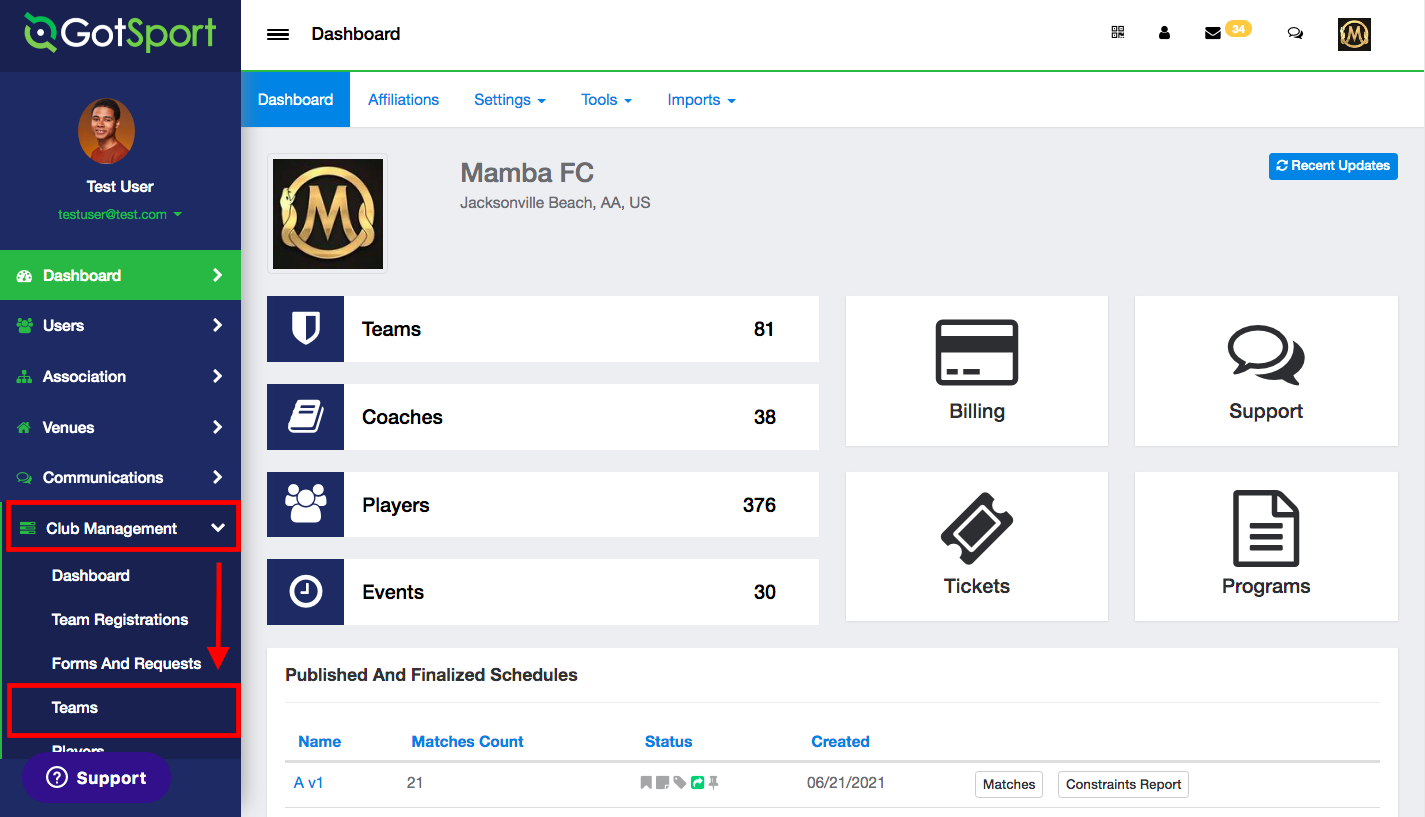Click the Club Management list icon
1425x817 pixels.
pos(28,528)
